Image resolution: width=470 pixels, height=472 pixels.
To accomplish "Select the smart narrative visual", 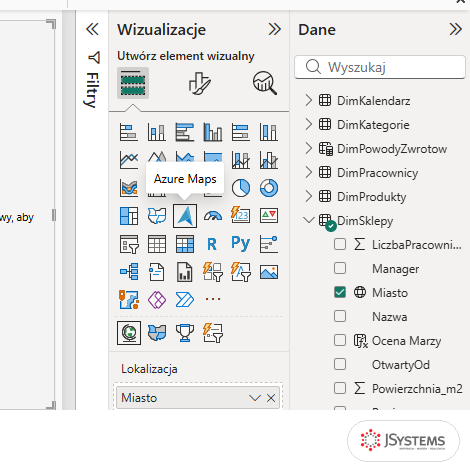I will pos(157,272).
